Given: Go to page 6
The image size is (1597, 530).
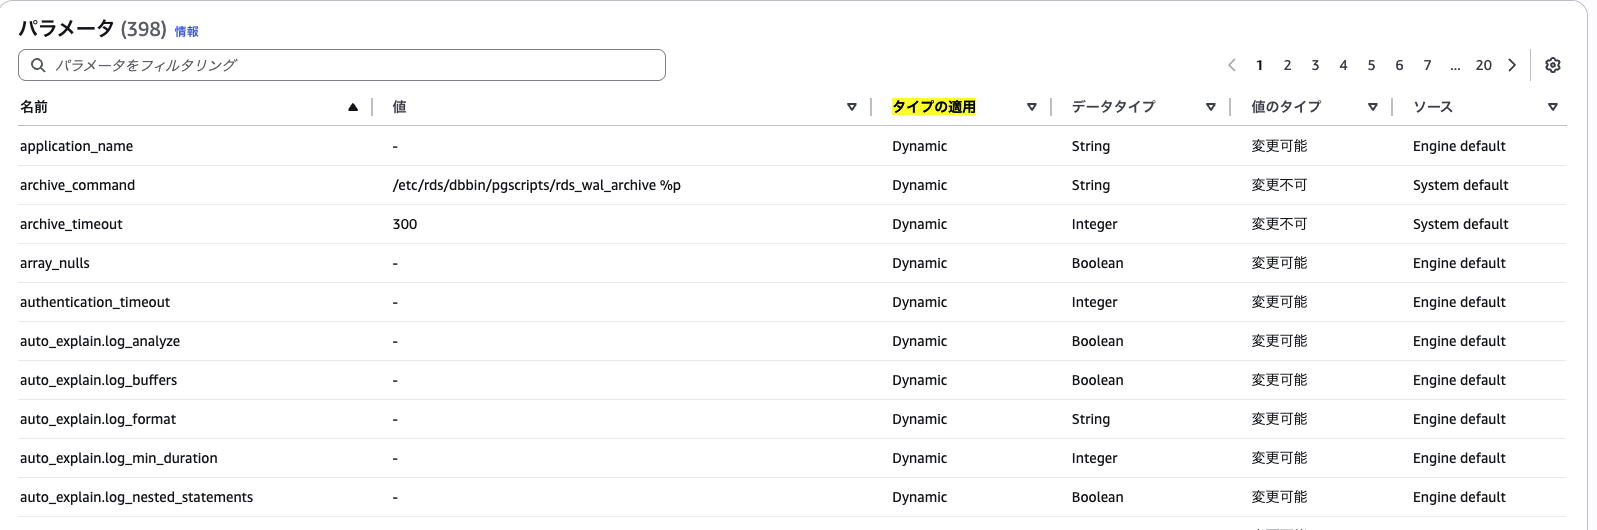Looking at the screenshot, I should (x=1399, y=65).
